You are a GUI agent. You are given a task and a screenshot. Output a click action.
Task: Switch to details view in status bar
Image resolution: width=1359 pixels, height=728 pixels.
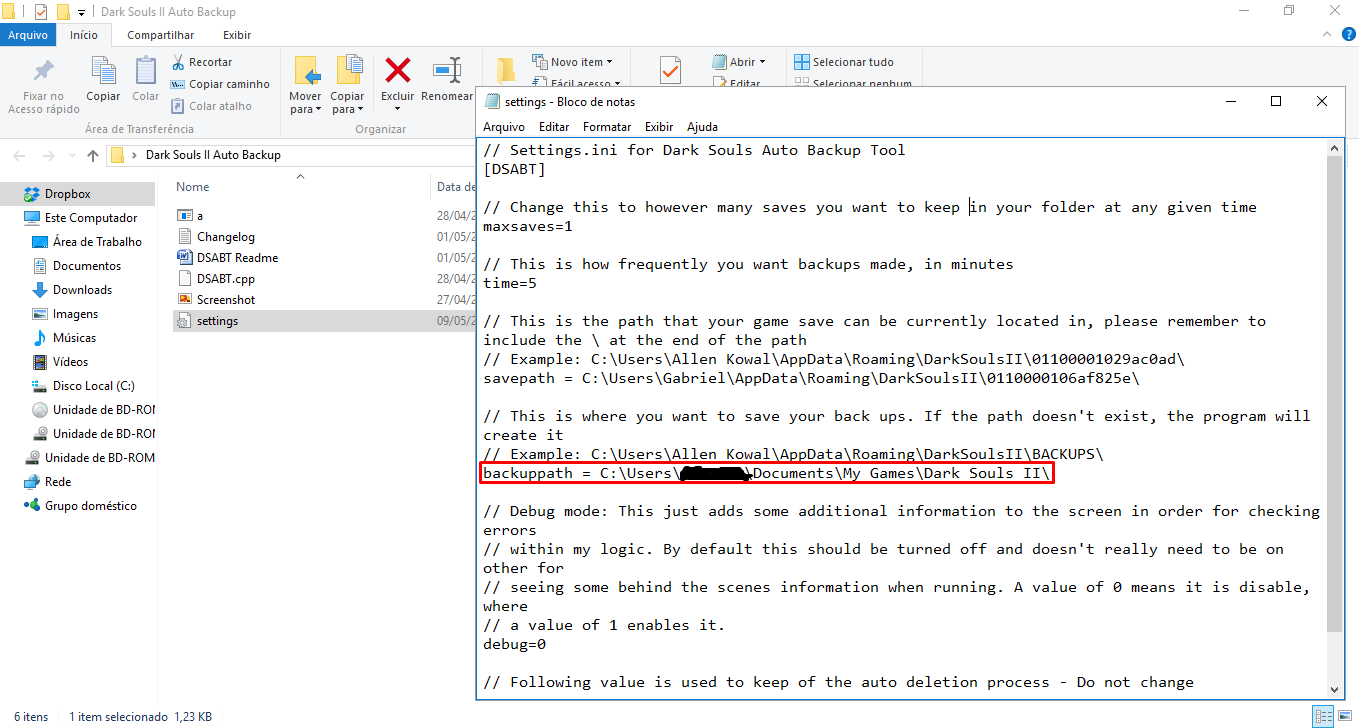(x=1323, y=716)
